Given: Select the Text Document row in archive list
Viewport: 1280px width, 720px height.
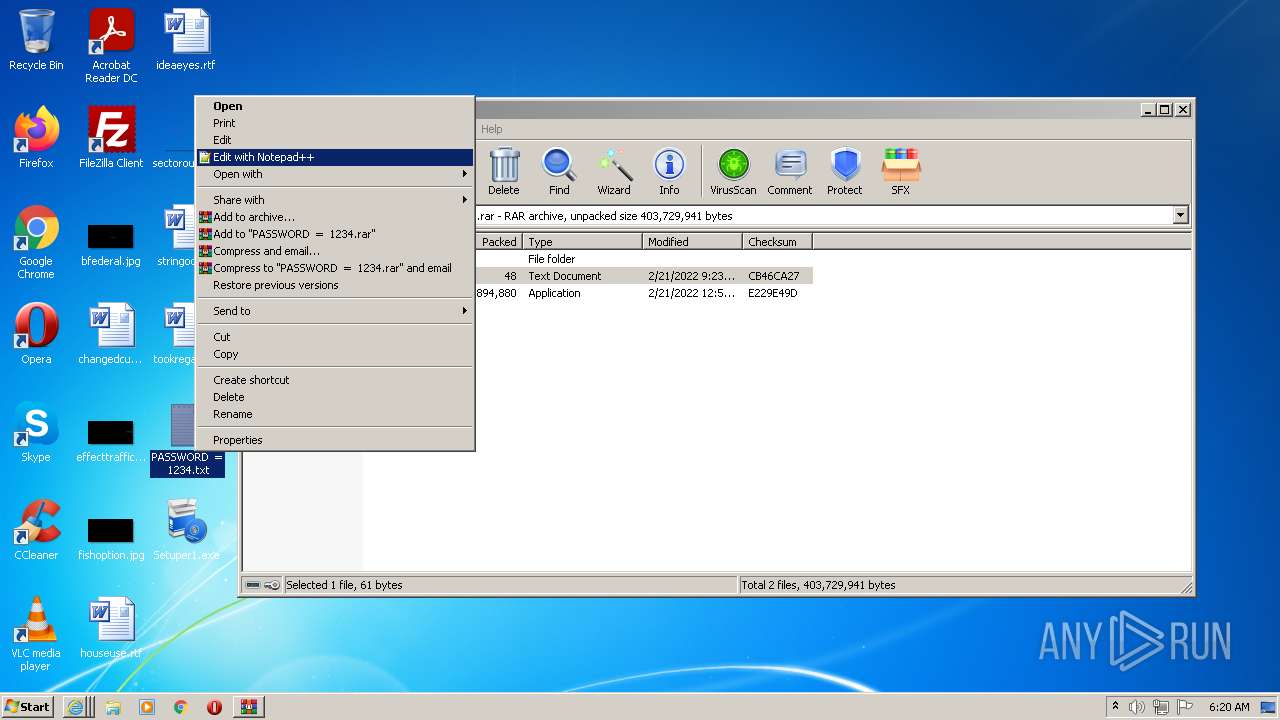Looking at the screenshot, I should click(x=643, y=276).
